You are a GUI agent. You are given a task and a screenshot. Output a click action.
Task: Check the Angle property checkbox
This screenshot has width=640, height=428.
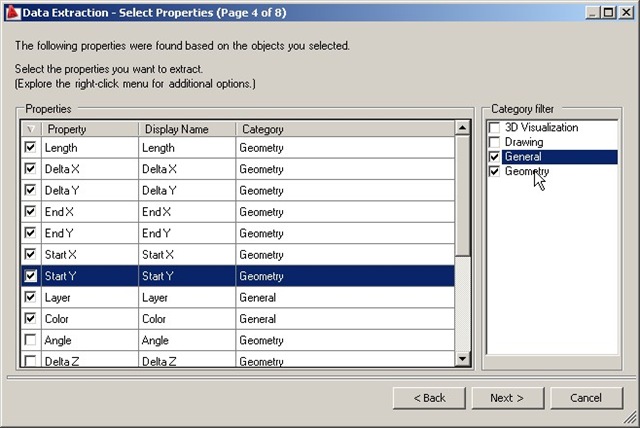coord(30,339)
